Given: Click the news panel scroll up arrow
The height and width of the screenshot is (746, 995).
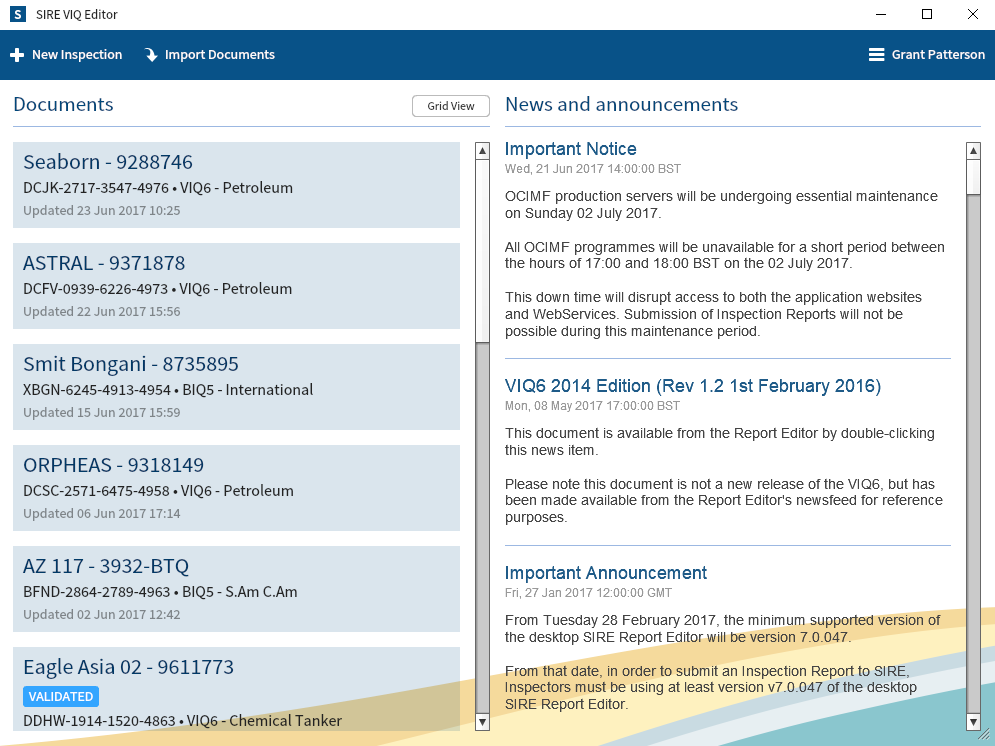Looking at the screenshot, I should click(x=973, y=151).
